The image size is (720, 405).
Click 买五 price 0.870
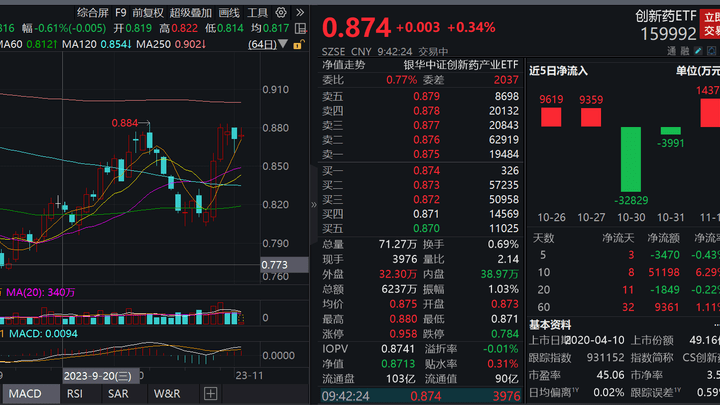pos(426,228)
